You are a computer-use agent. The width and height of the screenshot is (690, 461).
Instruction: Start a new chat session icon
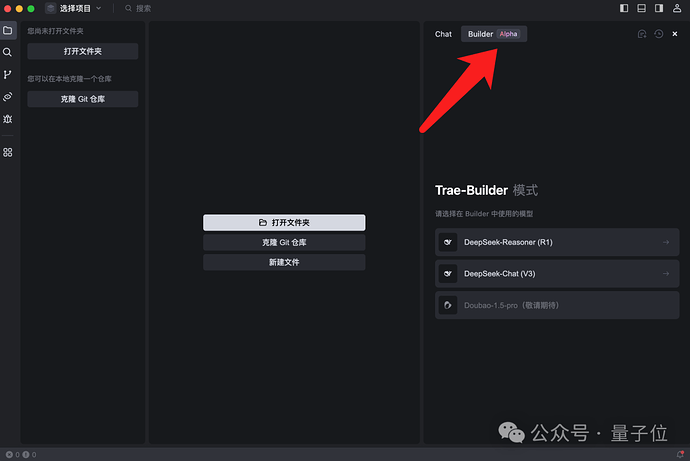[x=642, y=34]
